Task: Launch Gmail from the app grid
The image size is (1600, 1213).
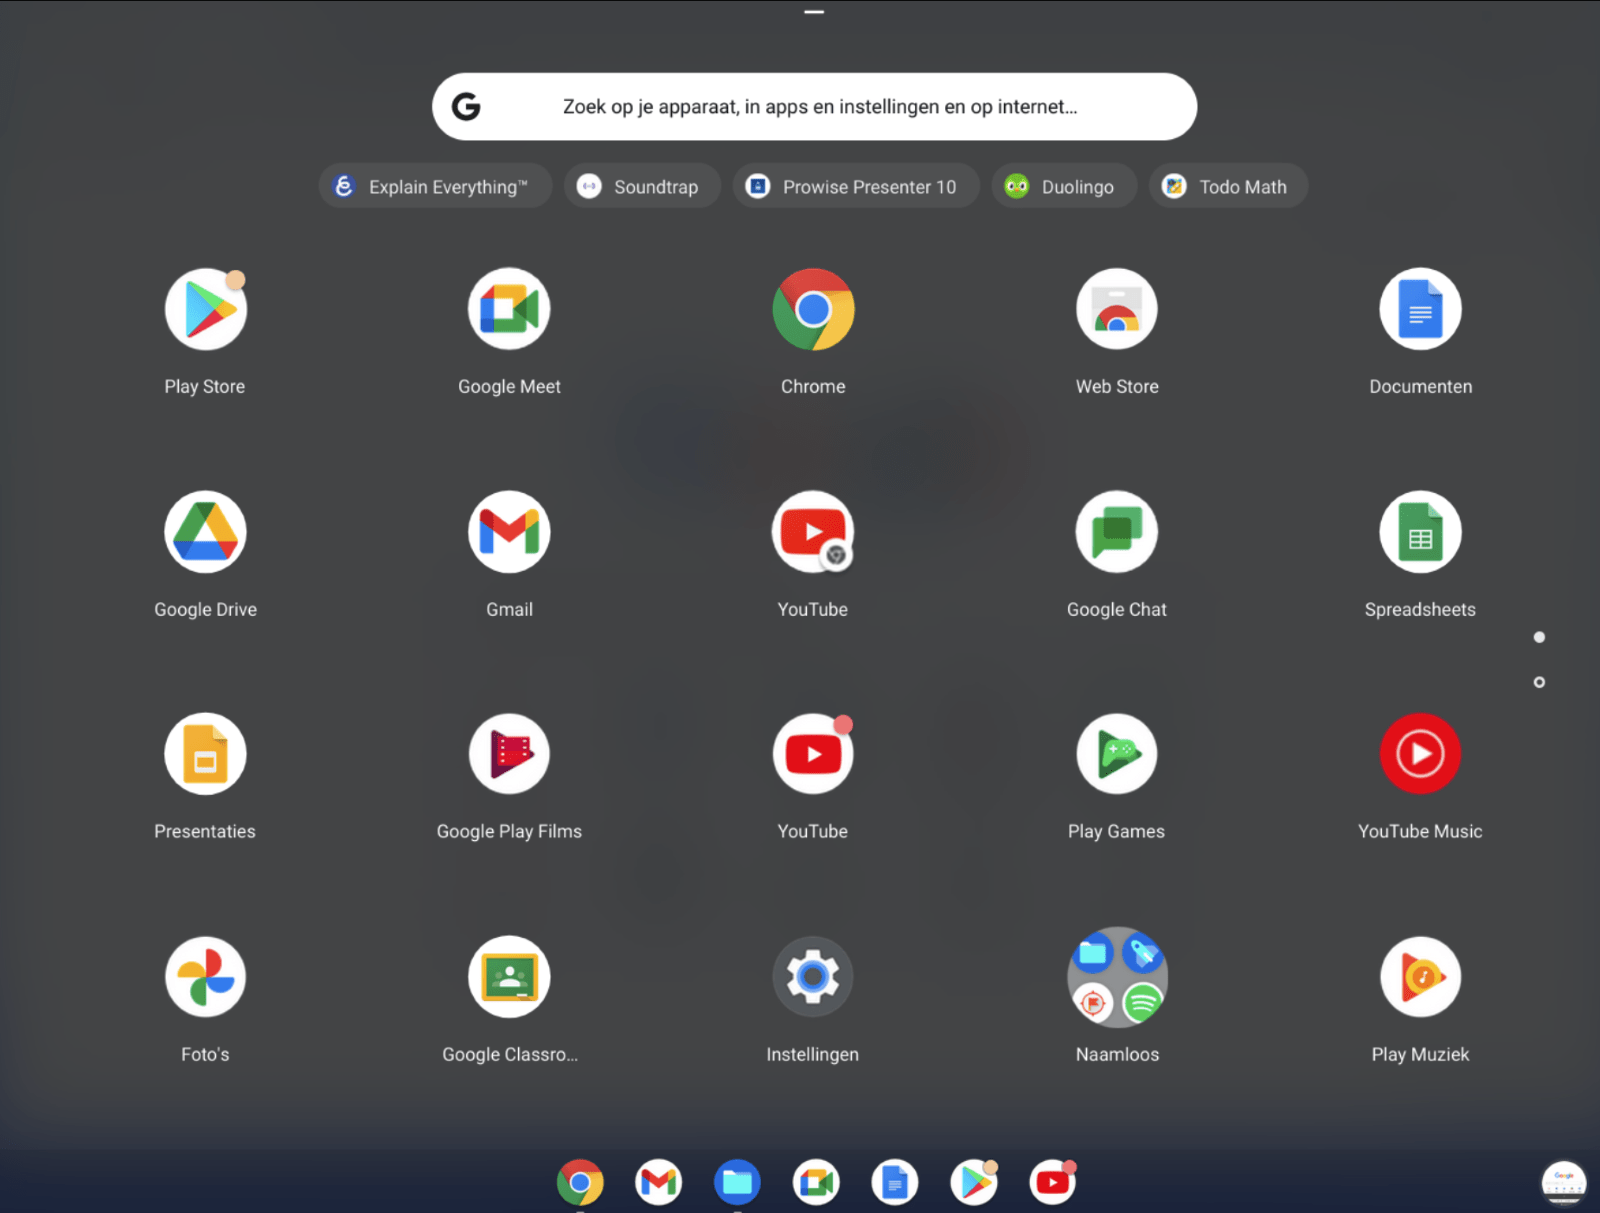Action: [509, 532]
